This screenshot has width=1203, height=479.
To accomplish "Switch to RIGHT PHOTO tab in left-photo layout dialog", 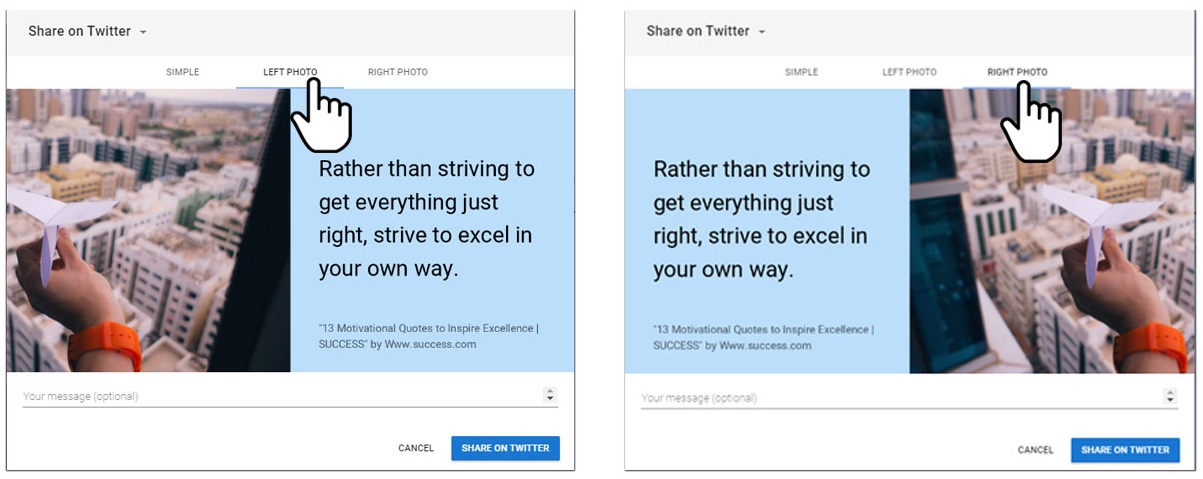I will pos(398,72).
